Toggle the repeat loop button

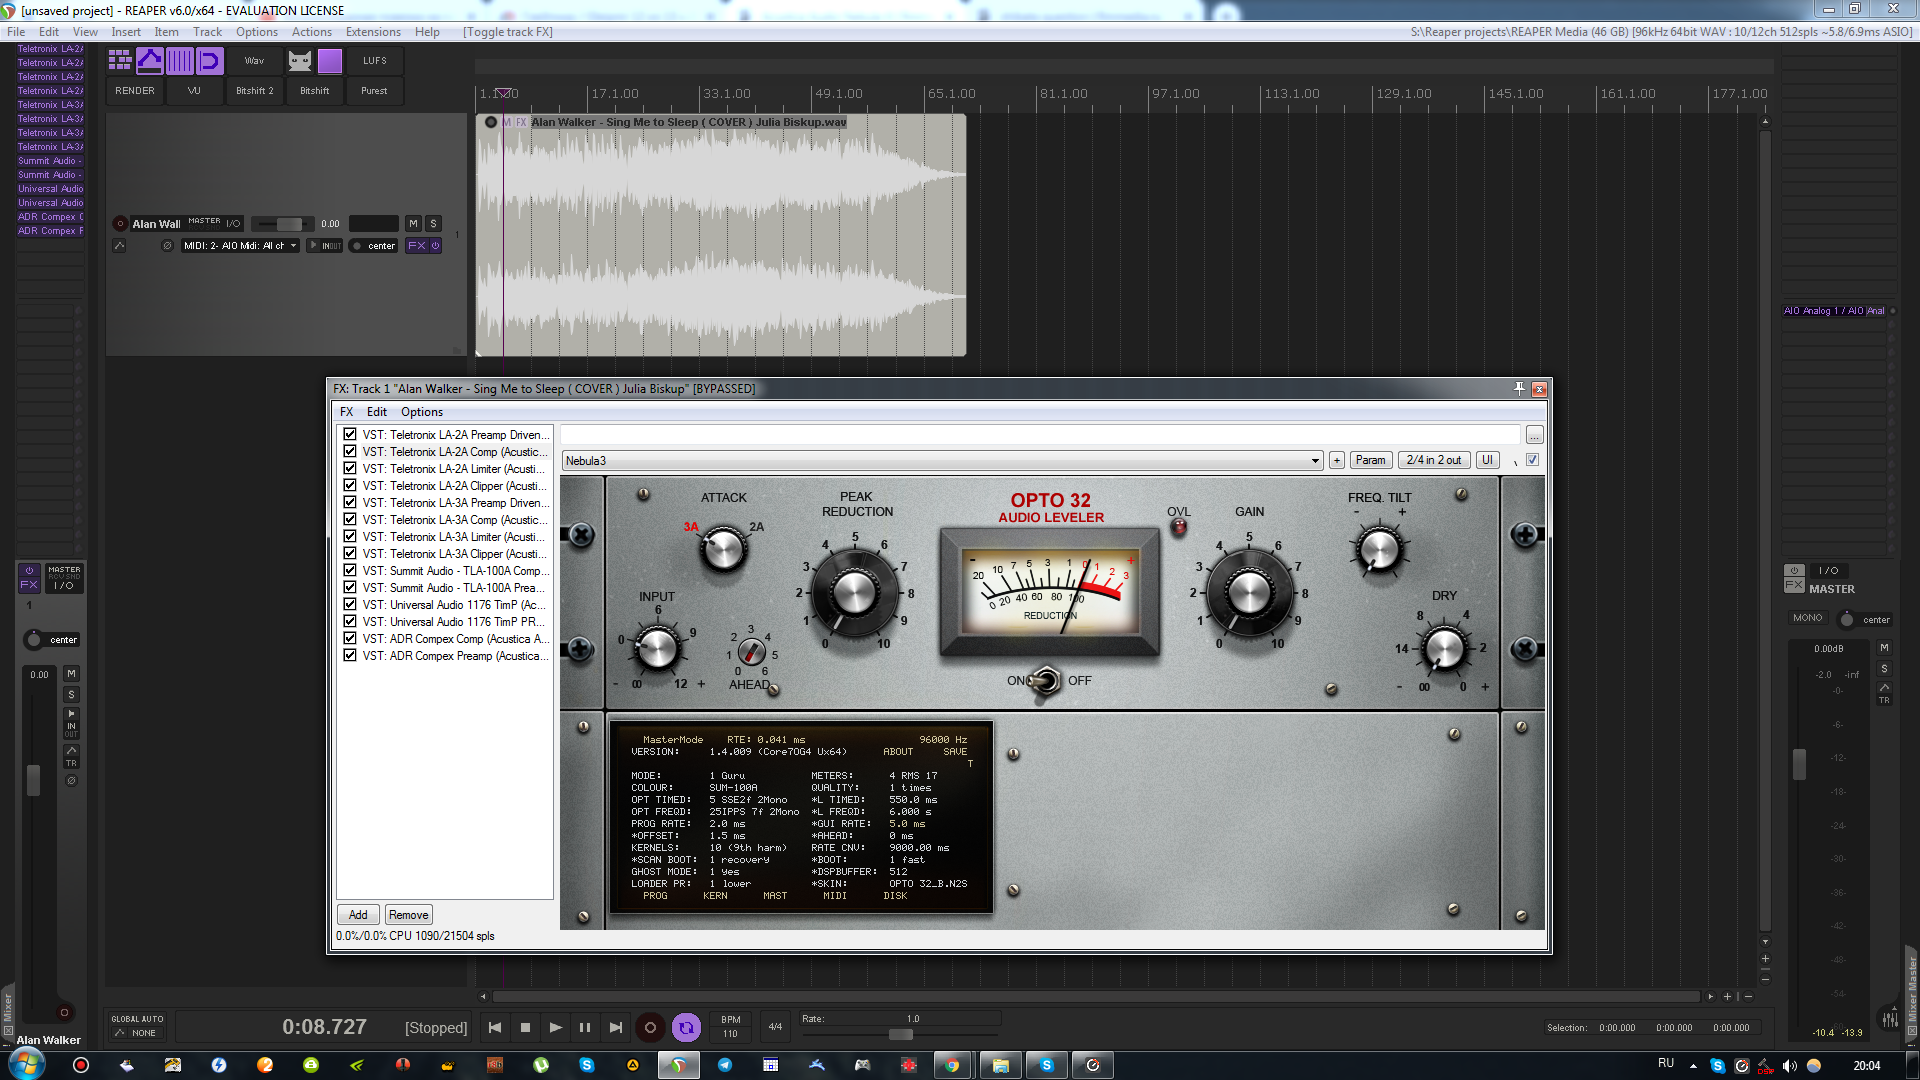point(686,1027)
